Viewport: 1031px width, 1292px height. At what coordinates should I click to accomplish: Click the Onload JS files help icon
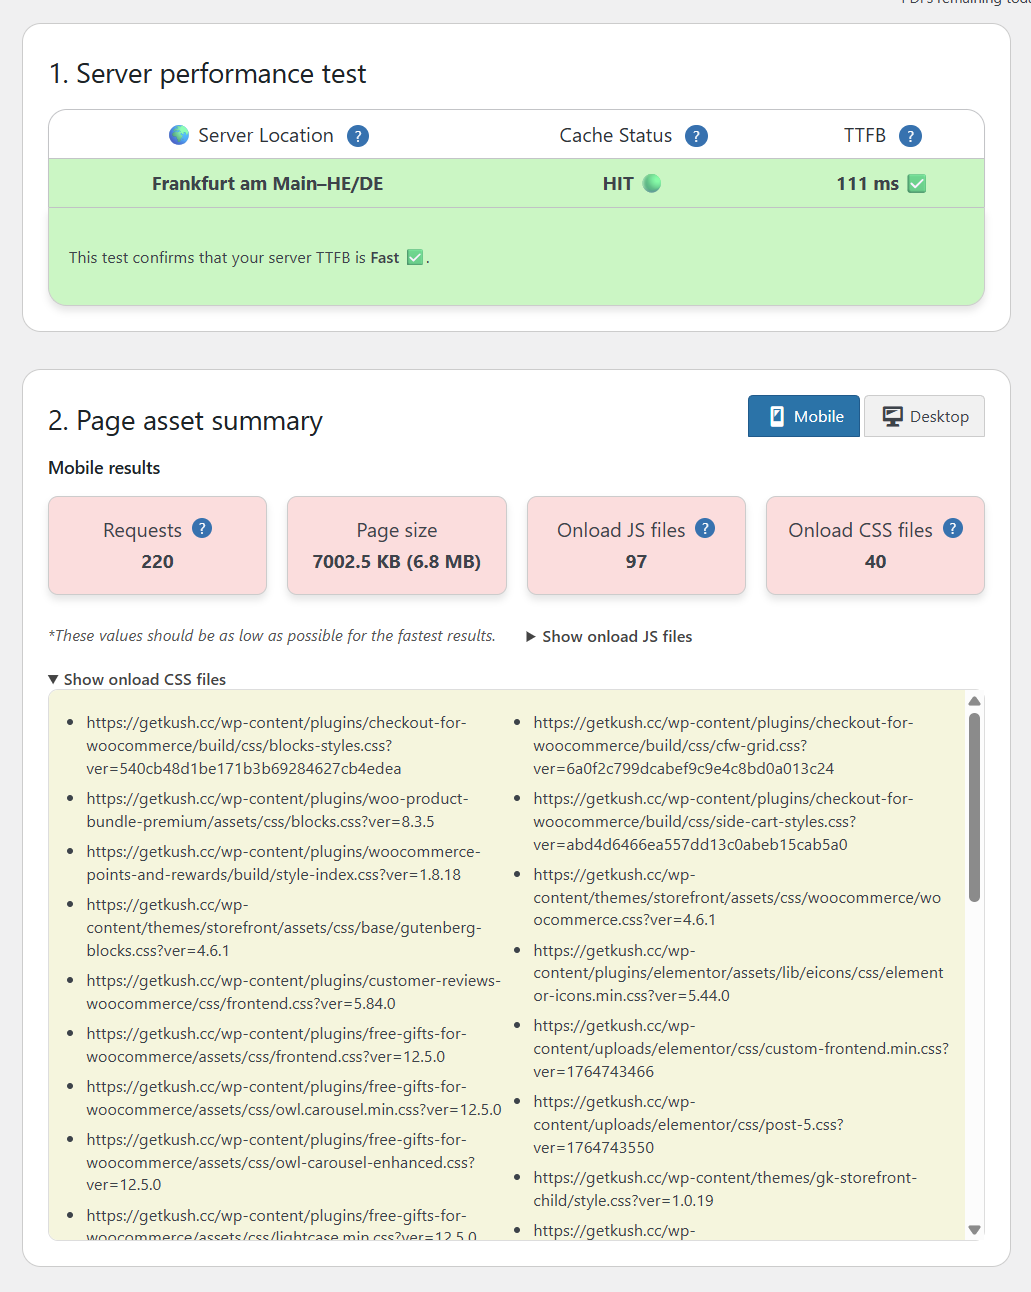pyautogui.click(x=705, y=529)
